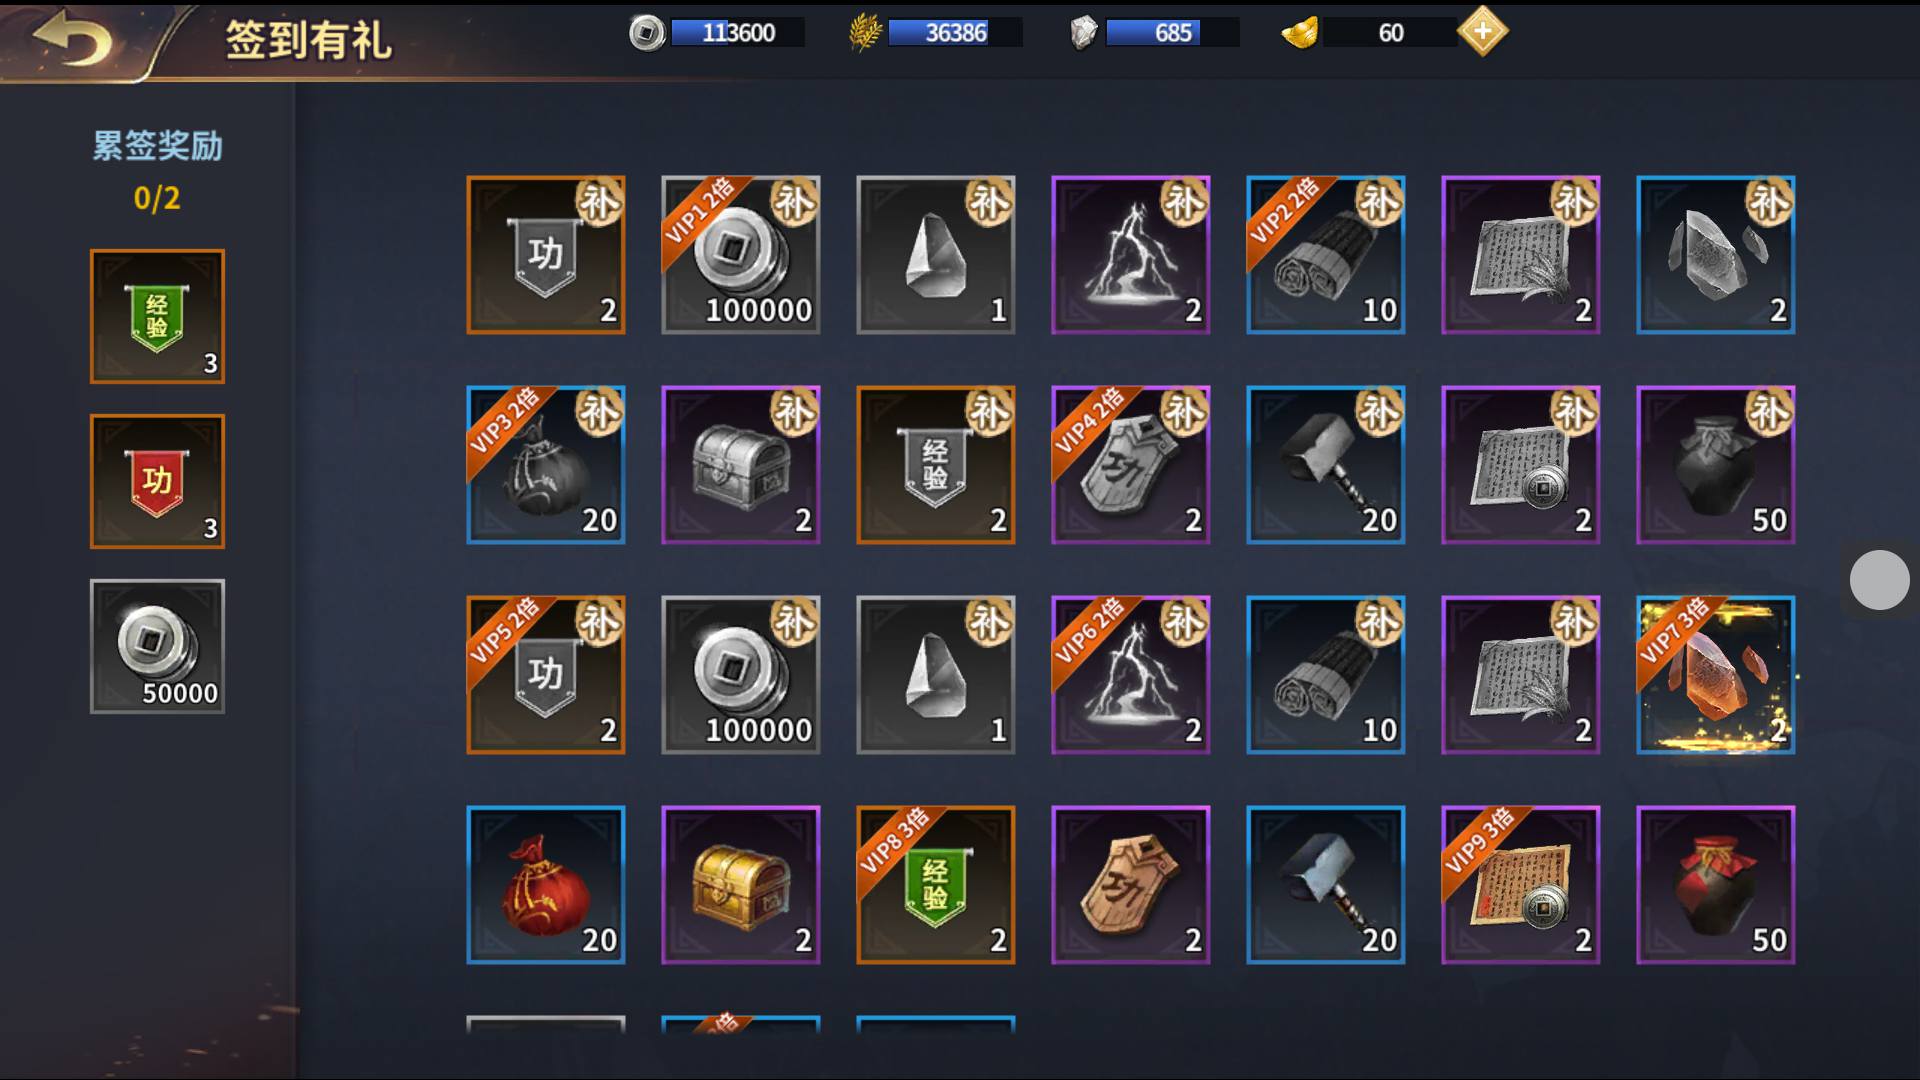Claim the 50000 silver coin cumulative reward

[157, 646]
